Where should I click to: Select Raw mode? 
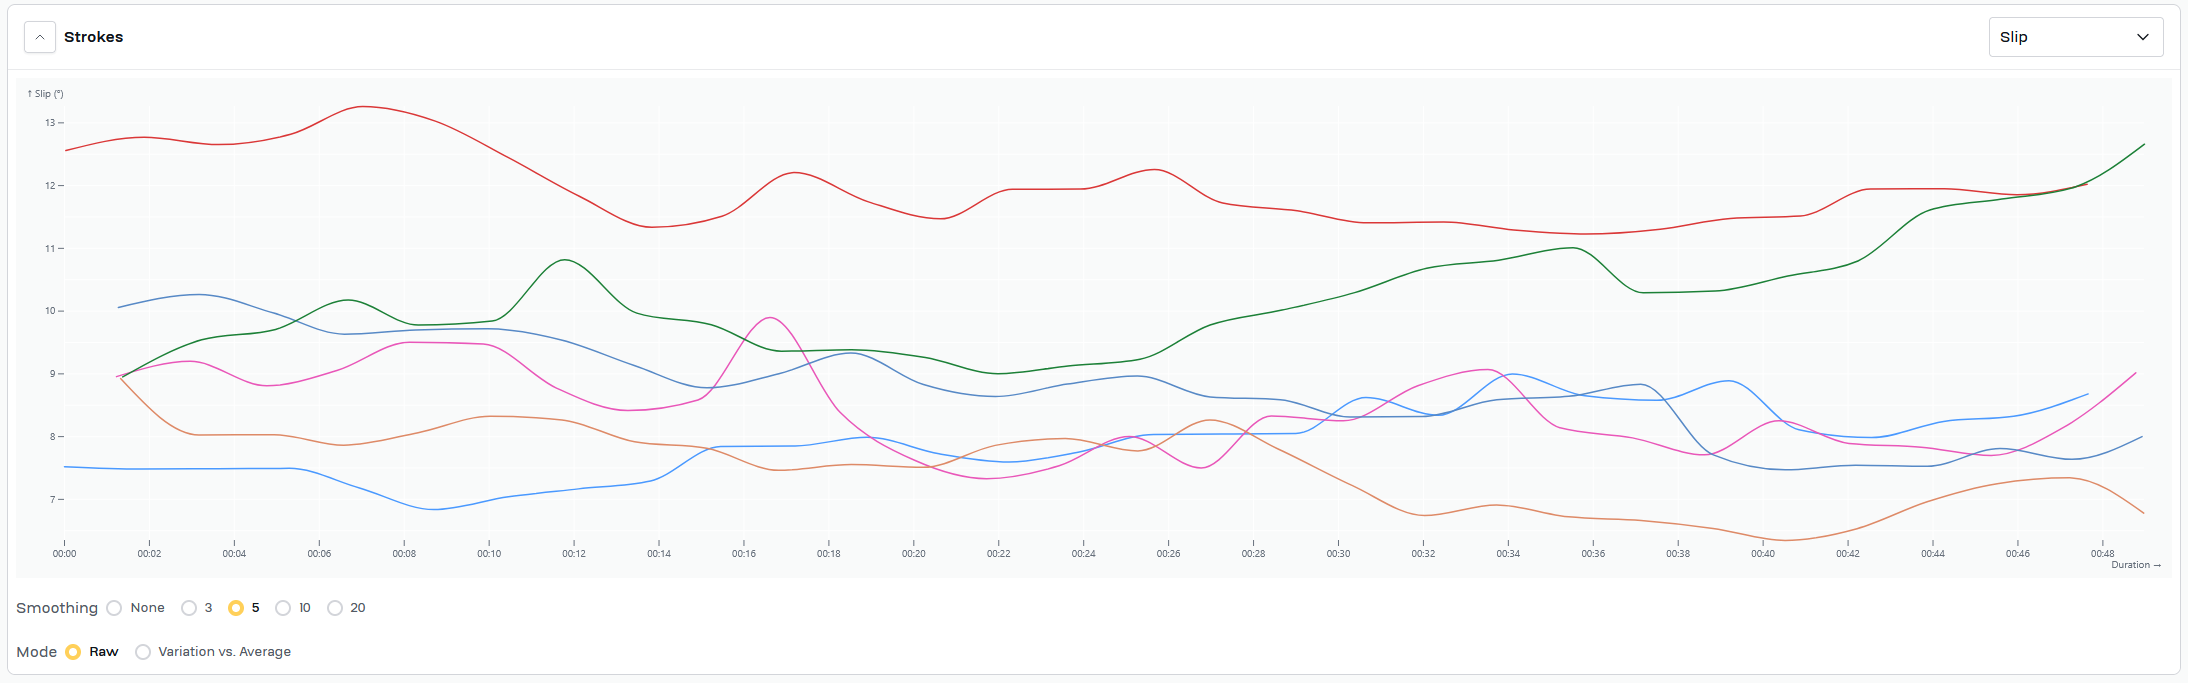(73, 652)
